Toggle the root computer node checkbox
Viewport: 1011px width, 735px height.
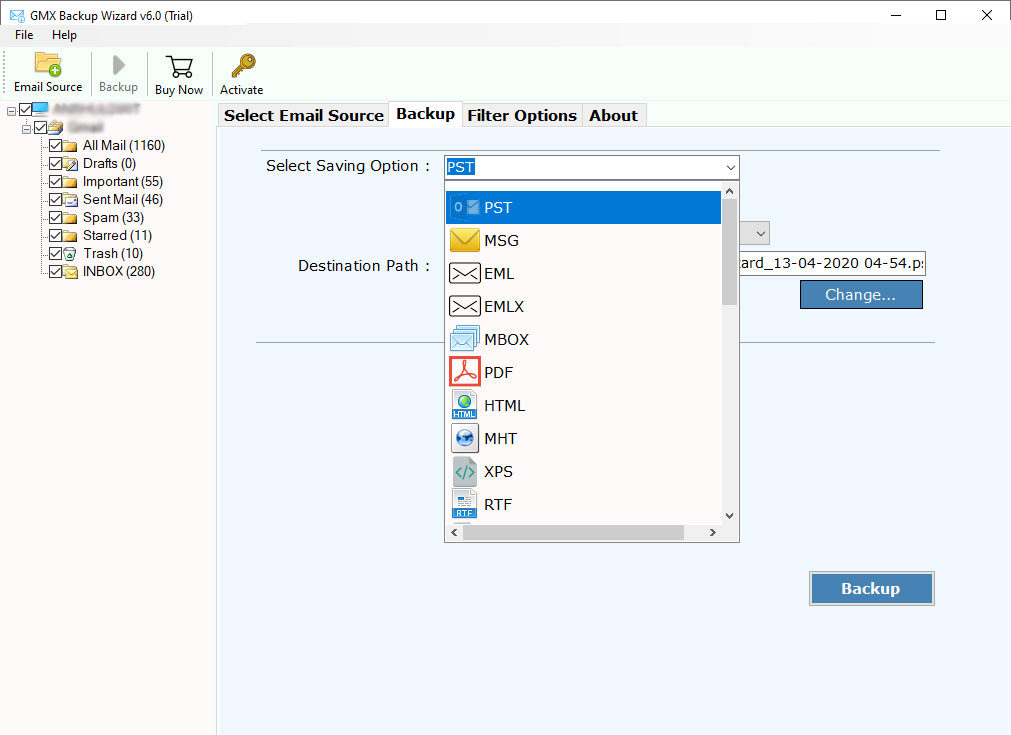point(25,109)
